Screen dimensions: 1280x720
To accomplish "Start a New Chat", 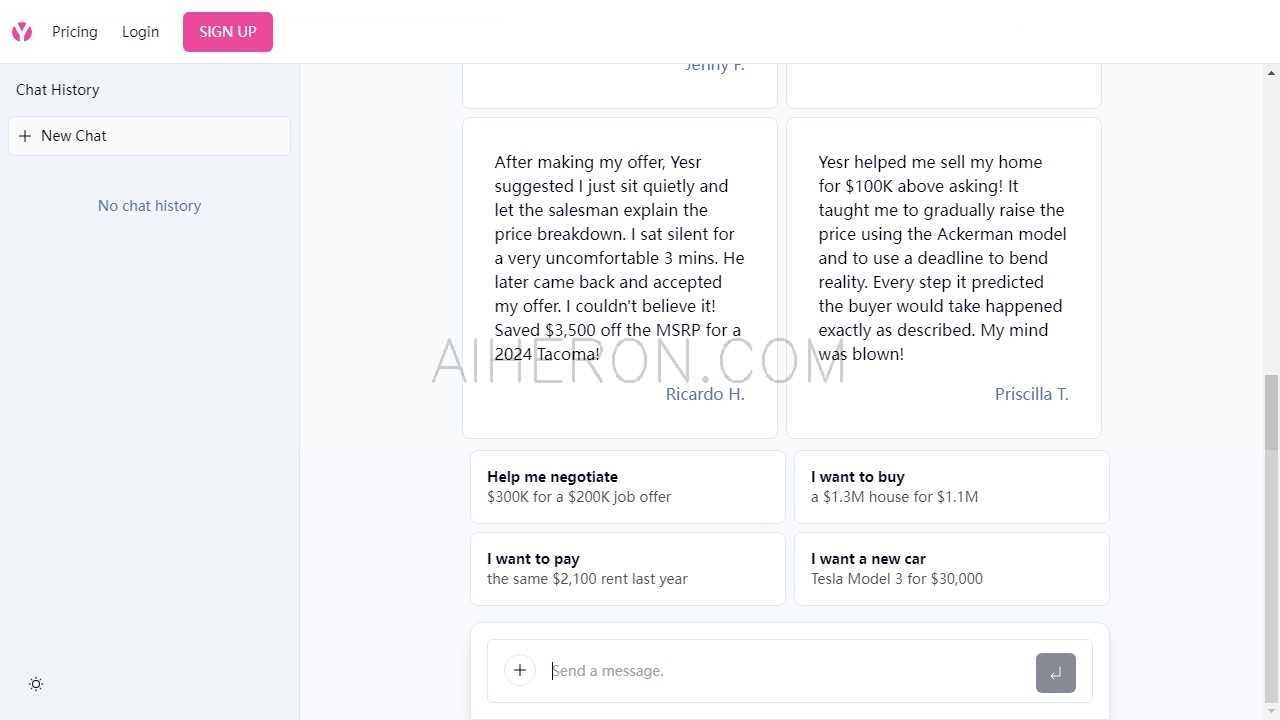I will [149, 135].
